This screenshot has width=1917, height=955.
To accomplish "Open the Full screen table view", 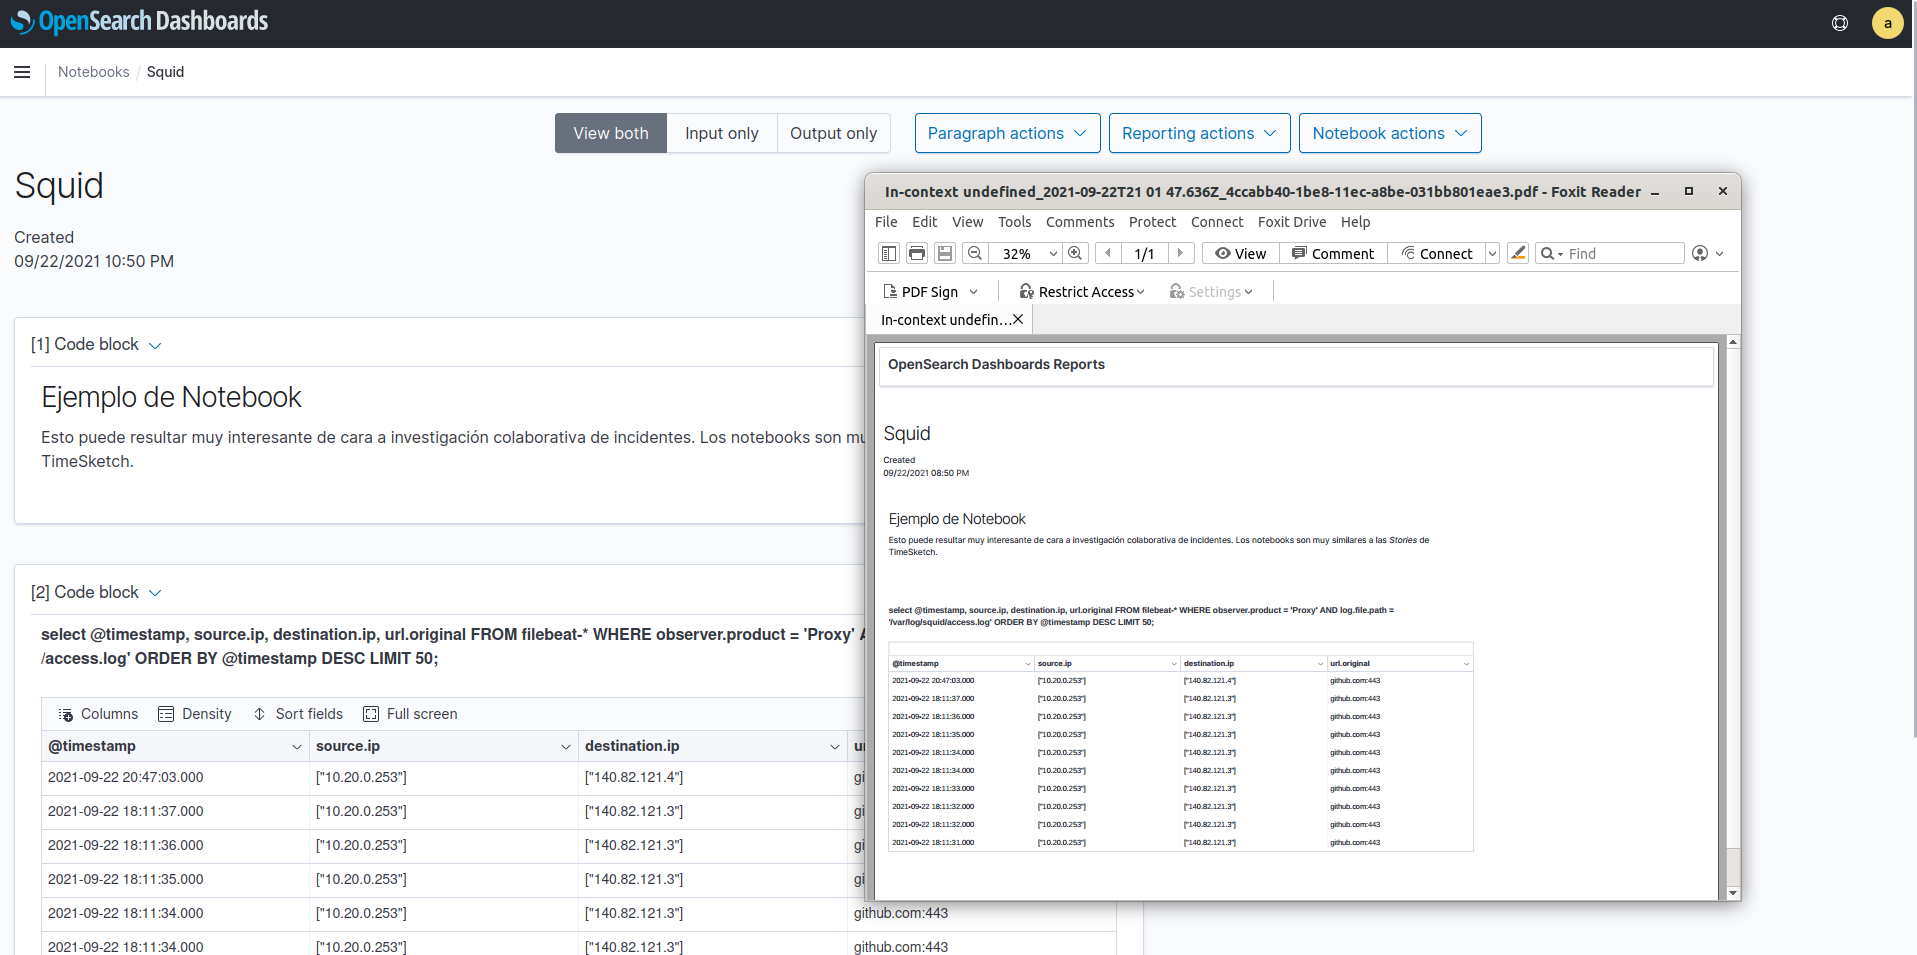I will tap(410, 714).
